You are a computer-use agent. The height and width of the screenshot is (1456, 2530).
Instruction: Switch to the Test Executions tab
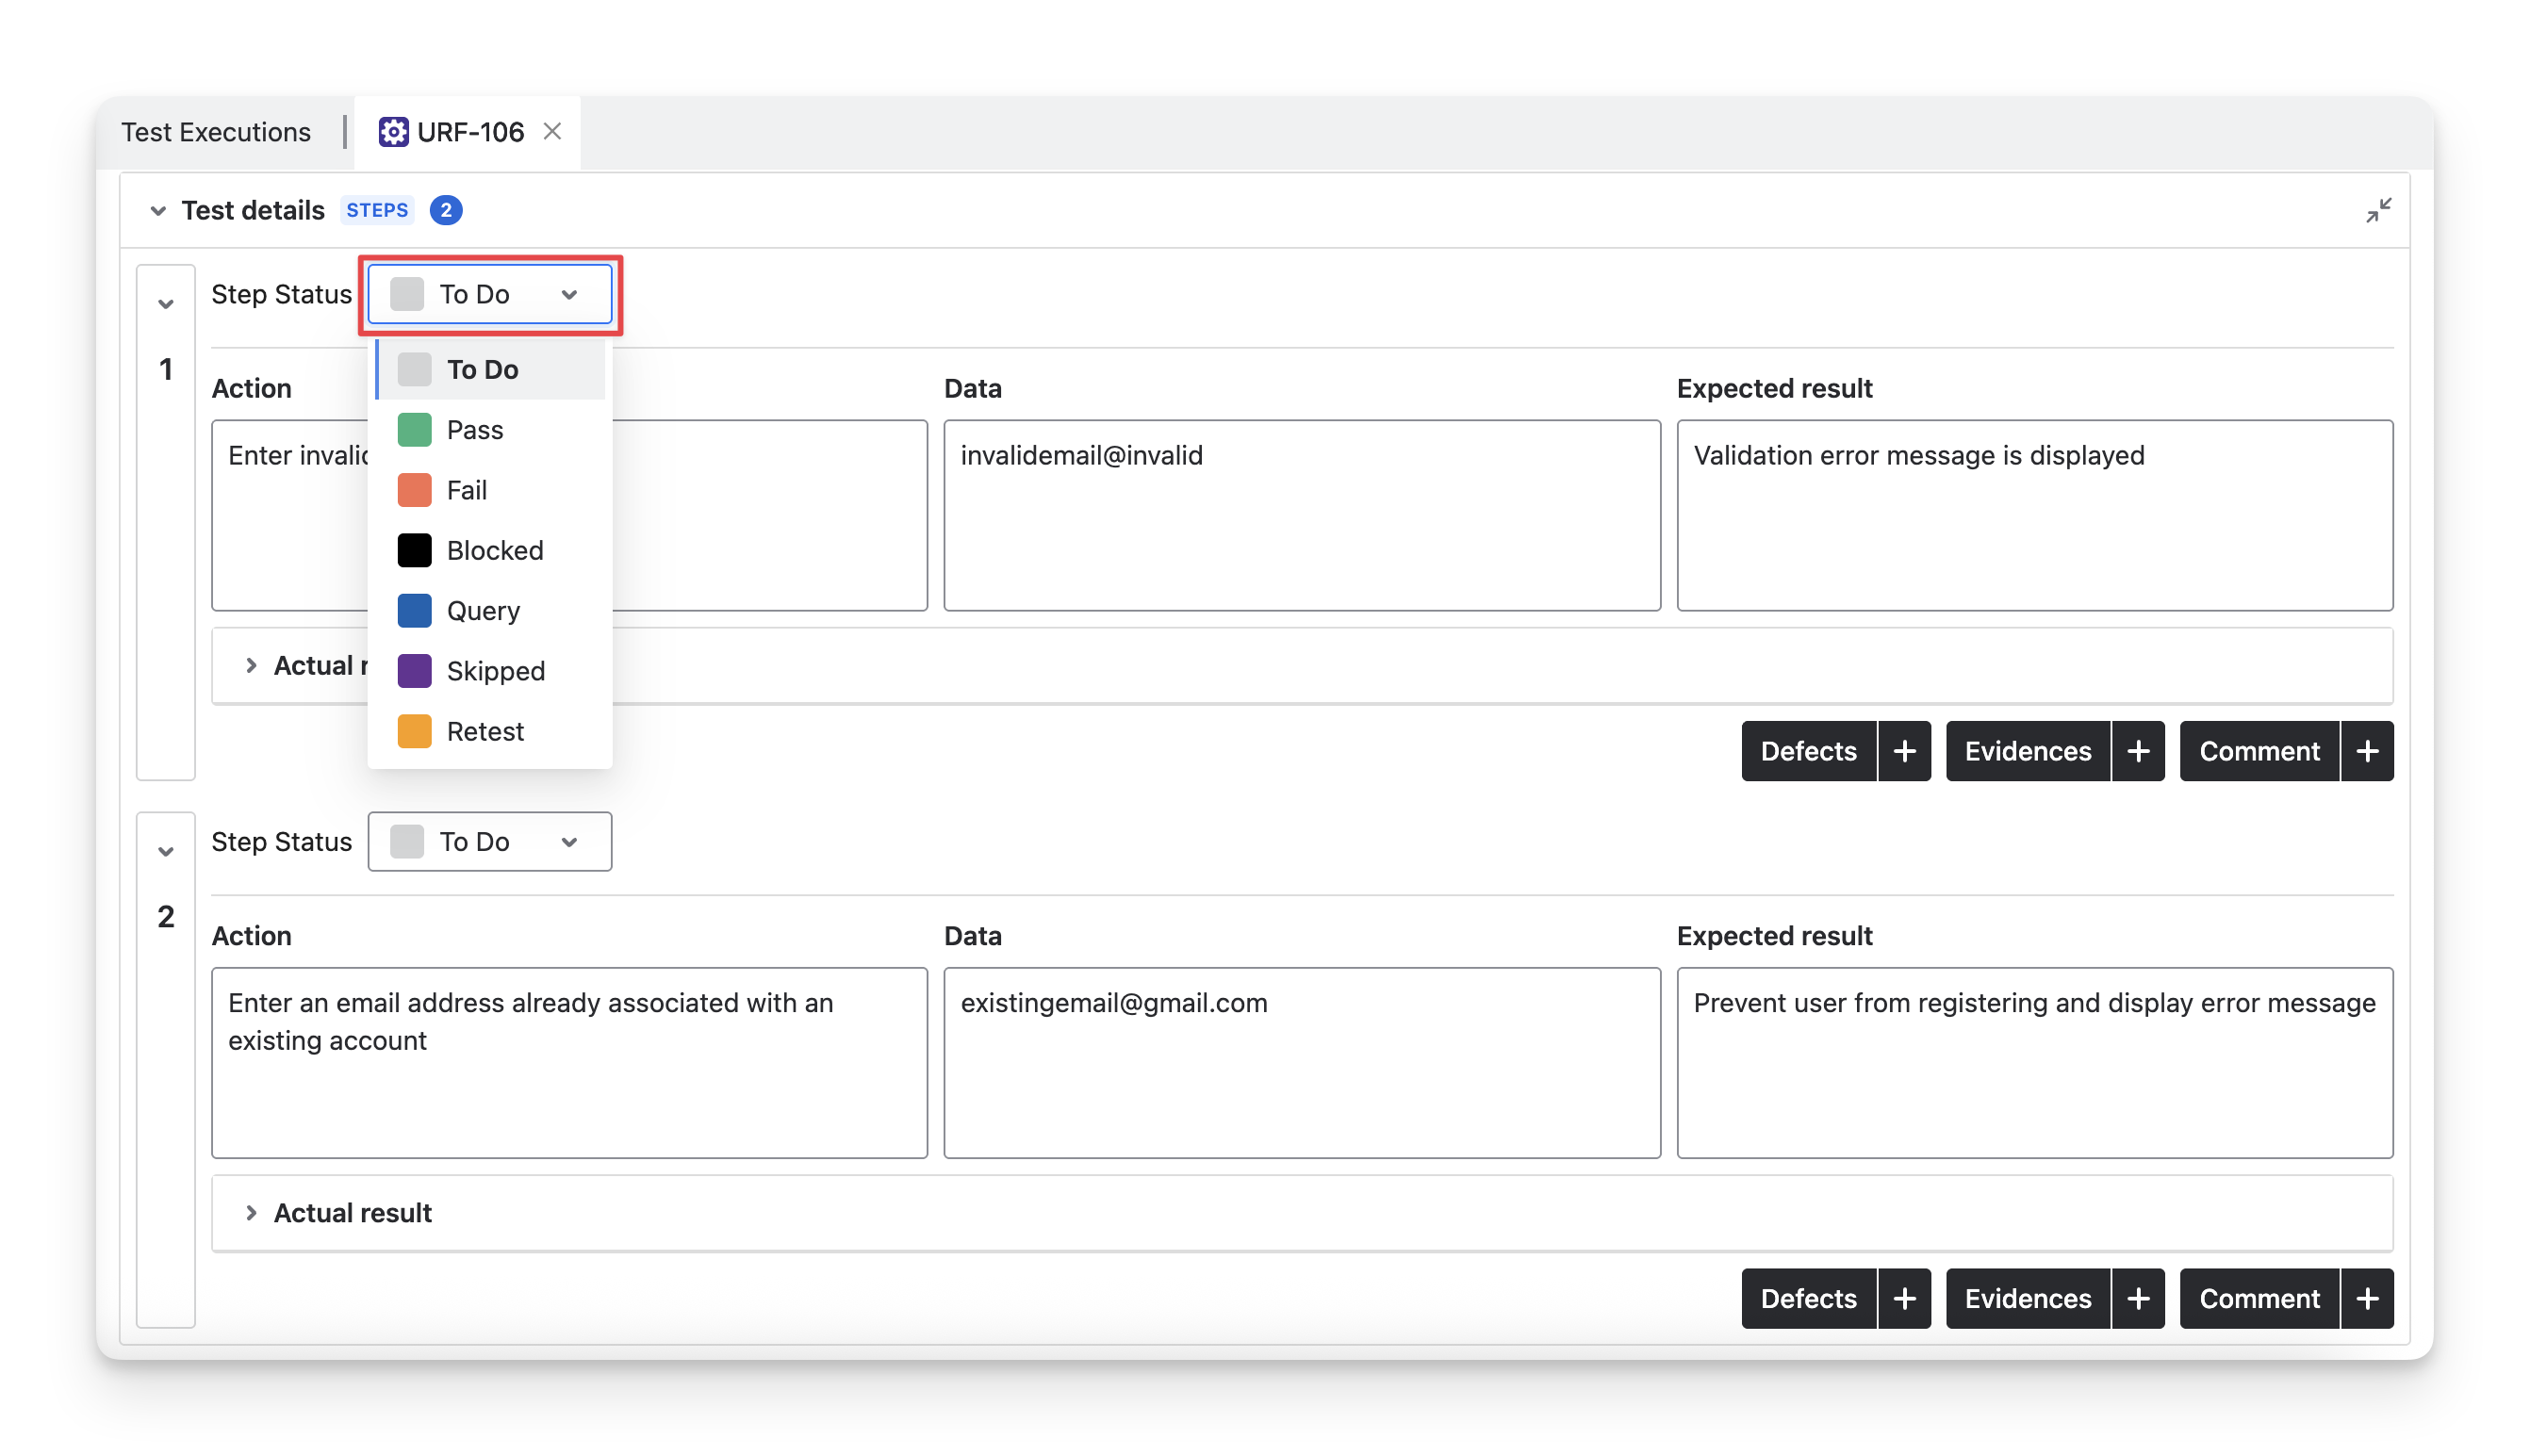[216, 132]
